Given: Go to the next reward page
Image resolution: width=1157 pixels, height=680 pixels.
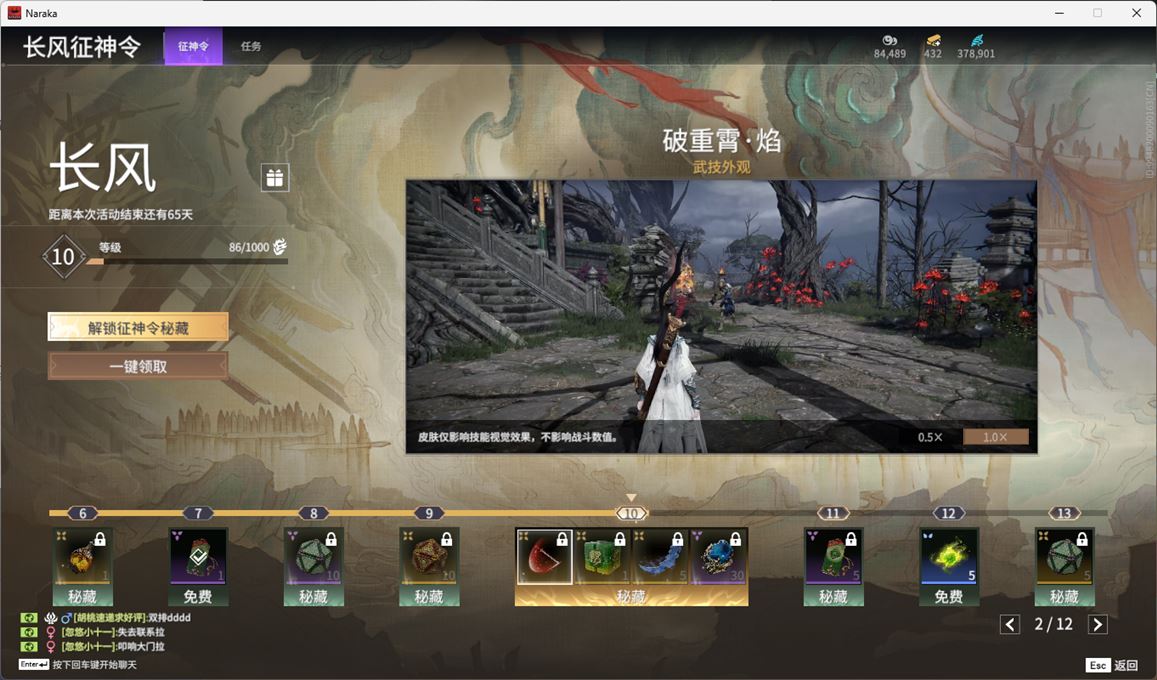Looking at the screenshot, I should (1098, 625).
